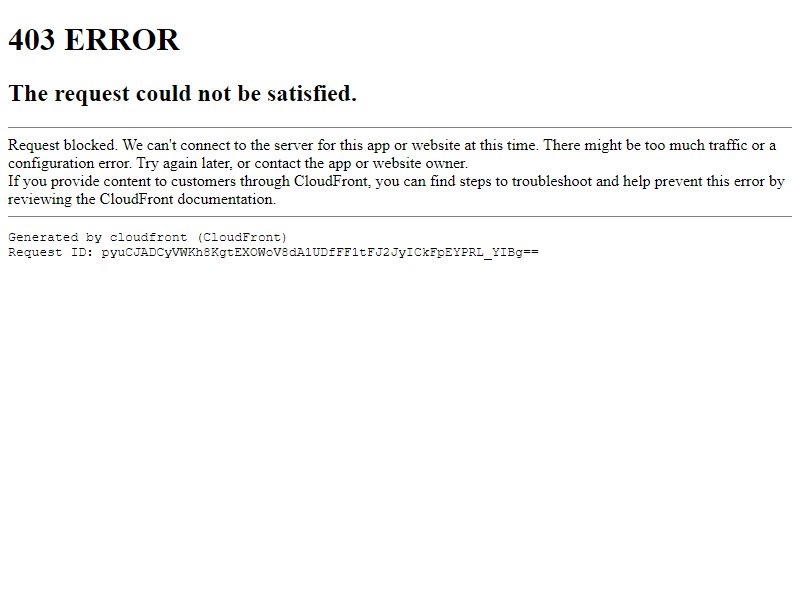Click "configuration error" text
The width and height of the screenshot is (800, 600).
coord(69,163)
